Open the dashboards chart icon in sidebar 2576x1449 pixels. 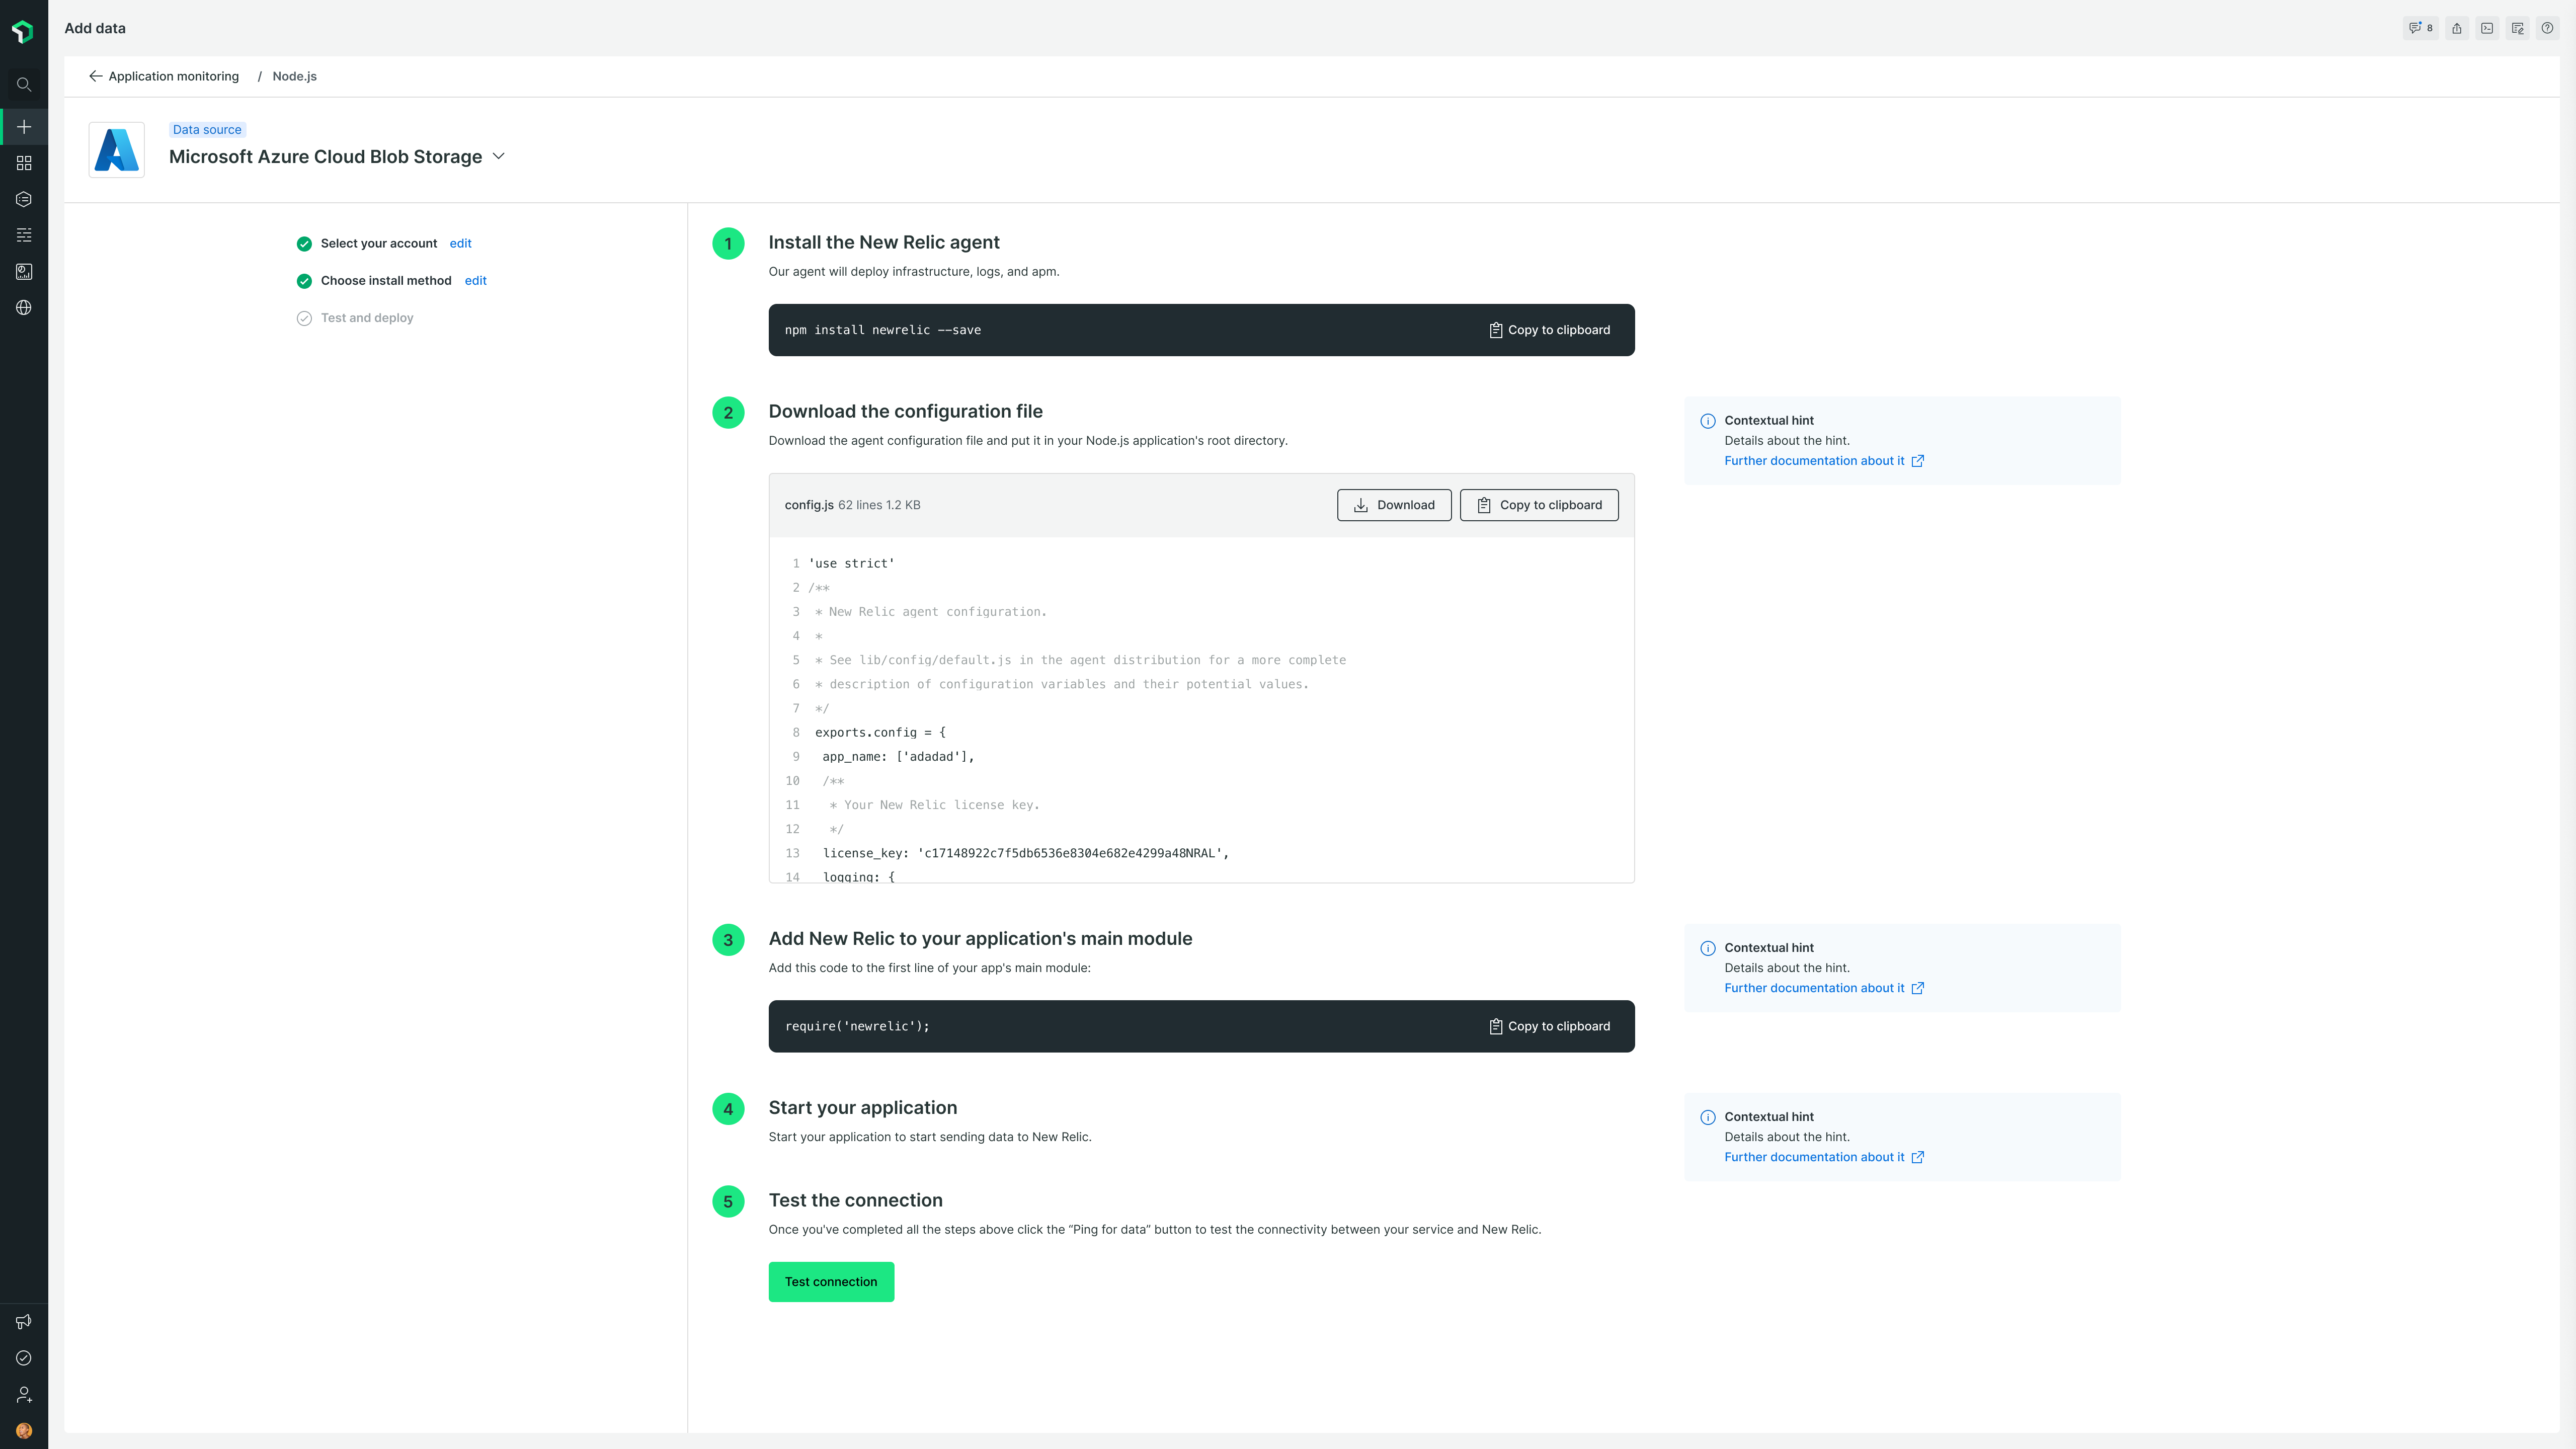[x=24, y=271]
